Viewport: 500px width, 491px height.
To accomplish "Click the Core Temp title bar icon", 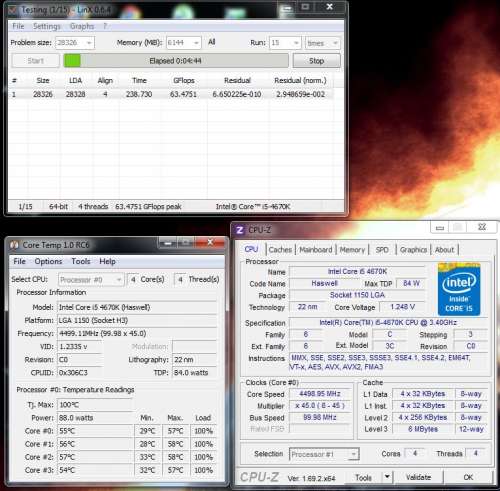I will pyautogui.click(x=14, y=245).
